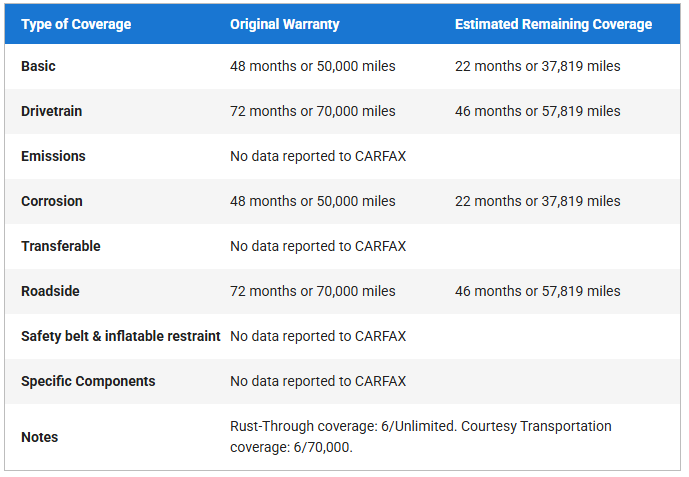The width and height of the screenshot is (689, 477).
Task: Click the Estimated Remaining Coverage header
Action: click(553, 24)
